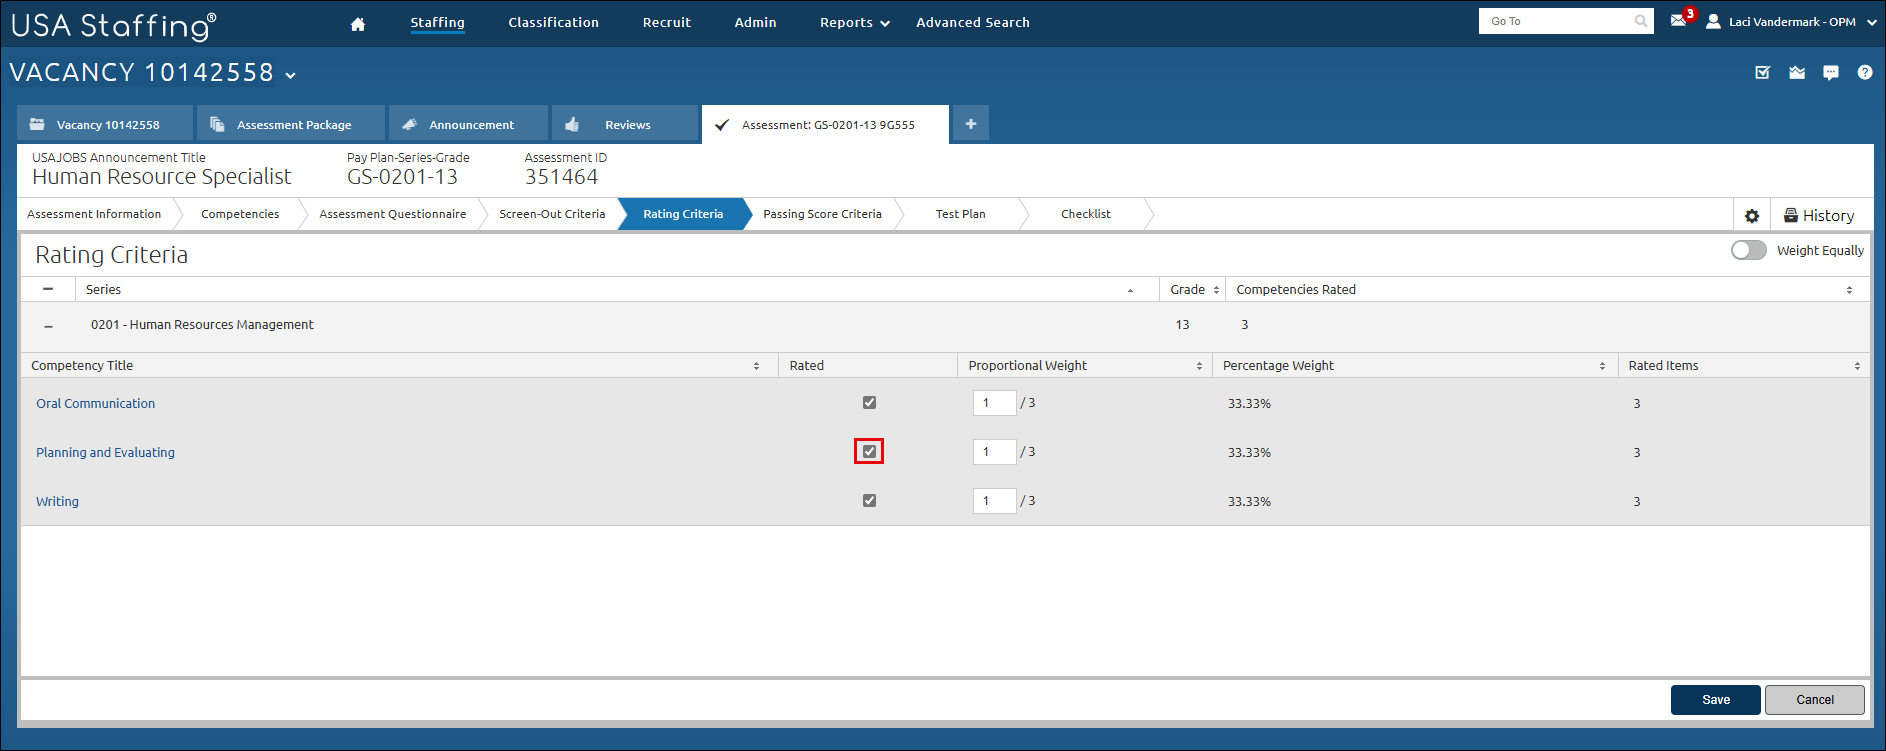Uncheck Rated for Oral Communication
The image size is (1886, 751).
tap(869, 403)
